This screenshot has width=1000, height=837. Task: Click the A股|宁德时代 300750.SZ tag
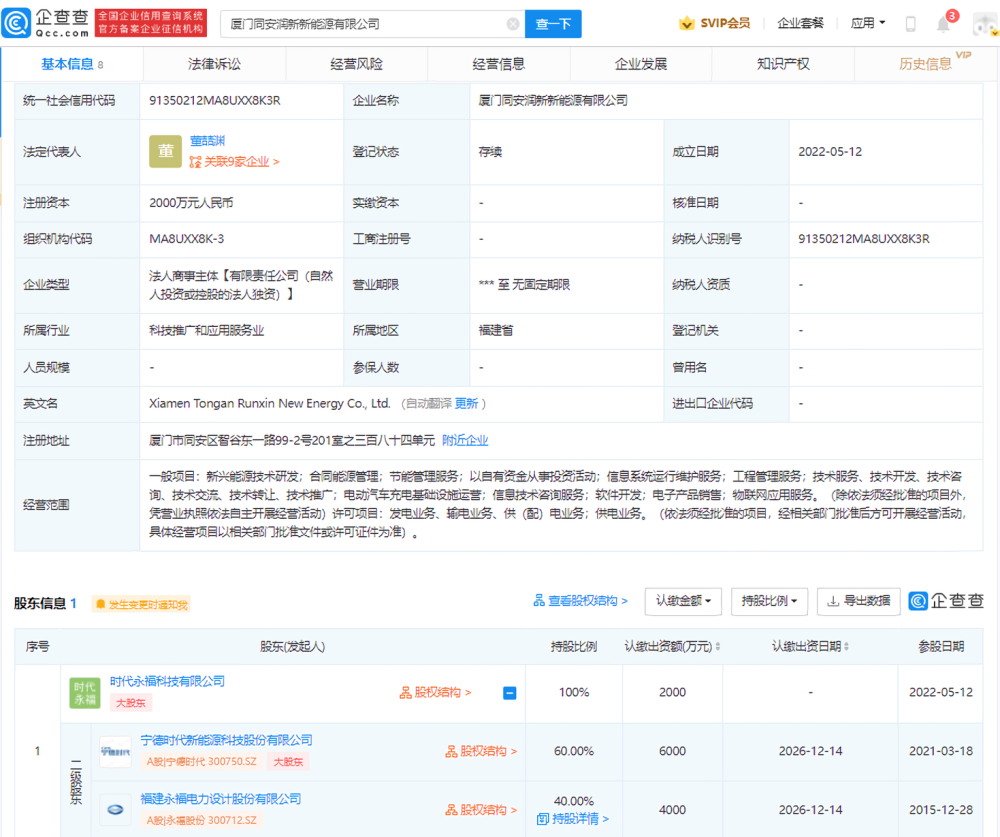pos(202,762)
